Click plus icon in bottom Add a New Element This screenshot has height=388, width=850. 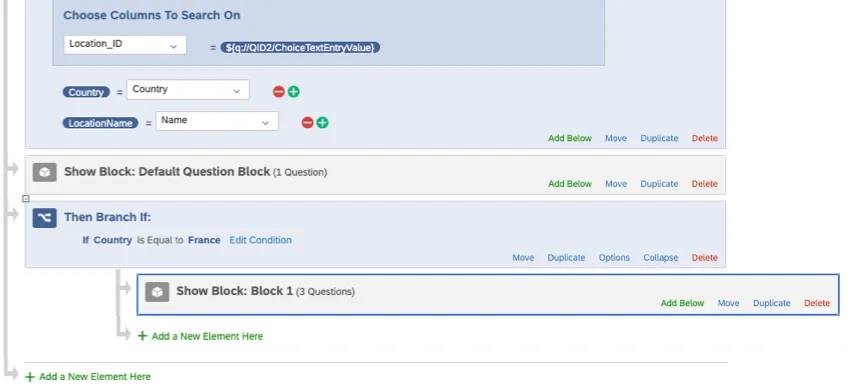click(30, 377)
